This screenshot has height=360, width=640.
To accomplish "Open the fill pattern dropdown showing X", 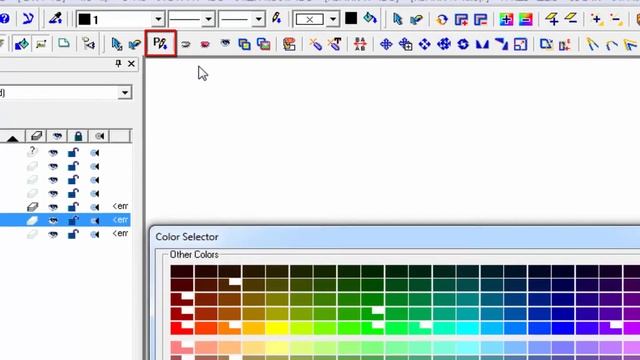I will [x=333, y=19].
